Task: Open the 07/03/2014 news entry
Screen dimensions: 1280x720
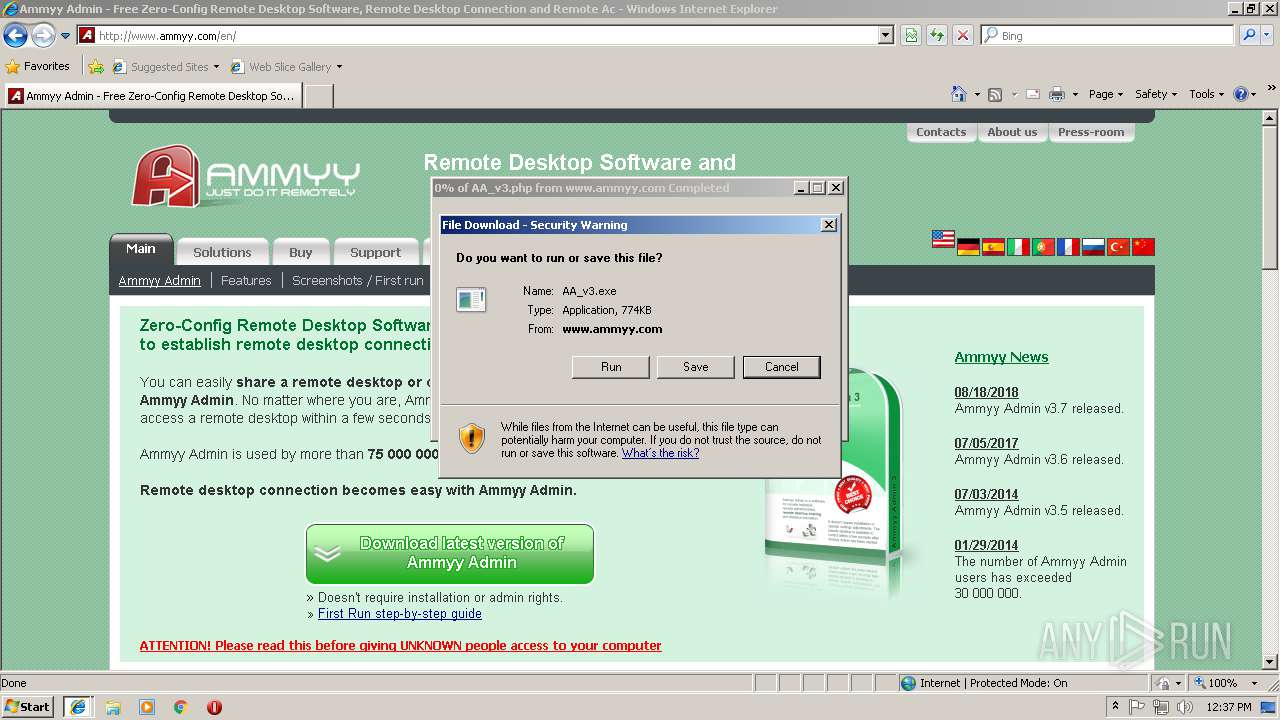Action: click(986, 494)
